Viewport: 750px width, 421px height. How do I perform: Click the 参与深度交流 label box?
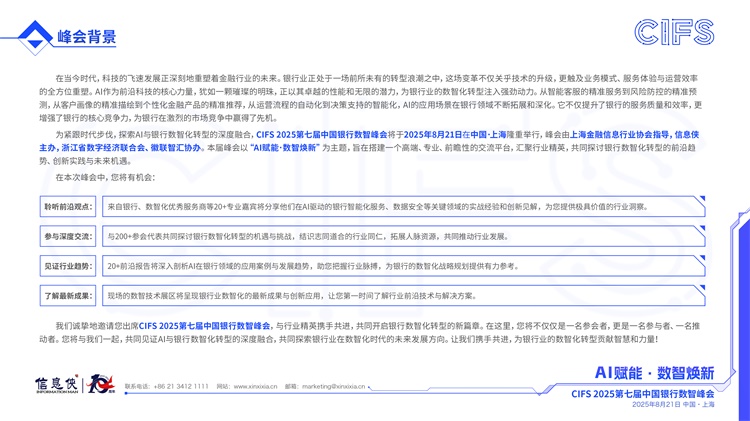(x=68, y=236)
